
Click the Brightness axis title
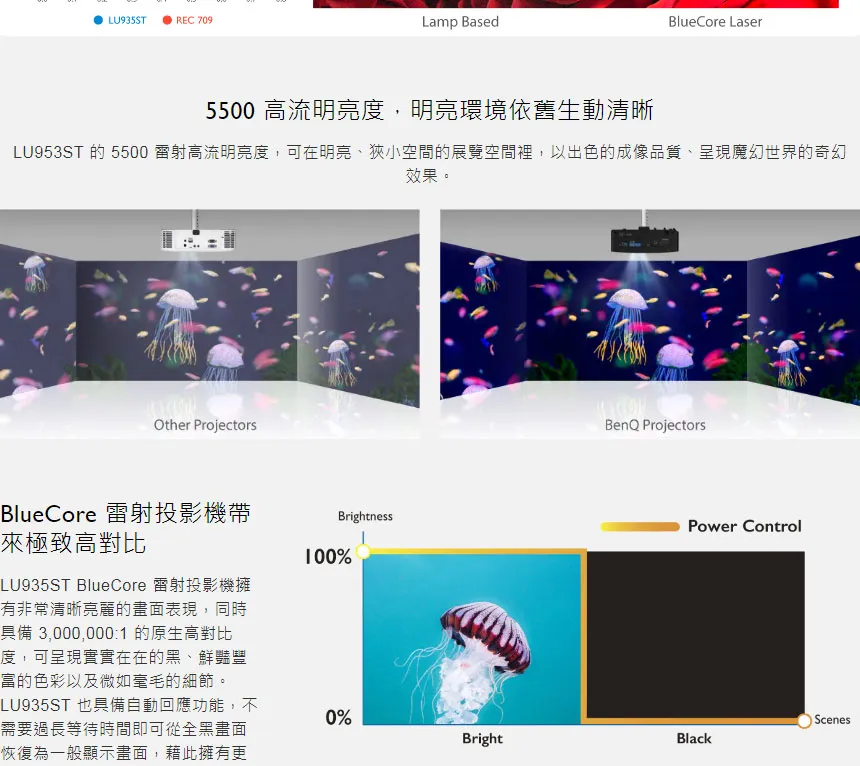[365, 516]
